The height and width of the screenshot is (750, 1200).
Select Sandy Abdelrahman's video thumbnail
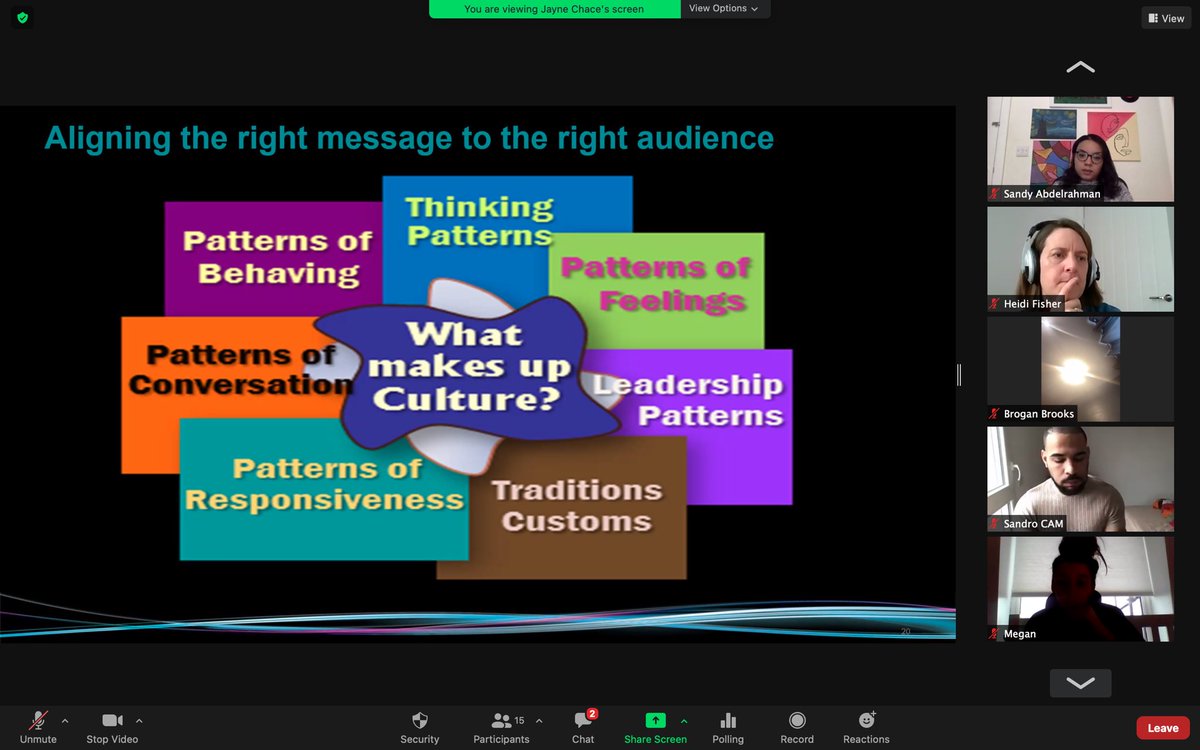pyautogui.click(x=1080, y=149)
